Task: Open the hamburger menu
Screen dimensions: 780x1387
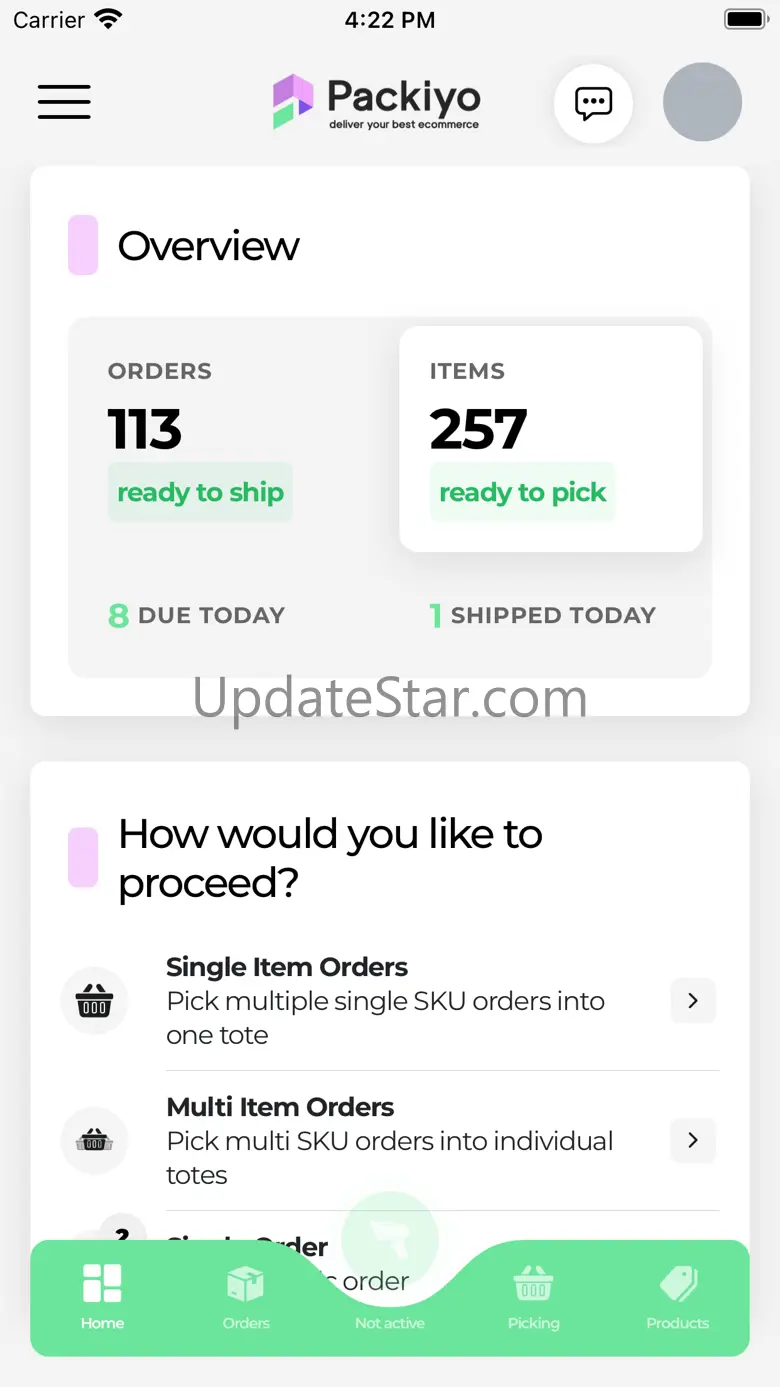Action: 64,102
